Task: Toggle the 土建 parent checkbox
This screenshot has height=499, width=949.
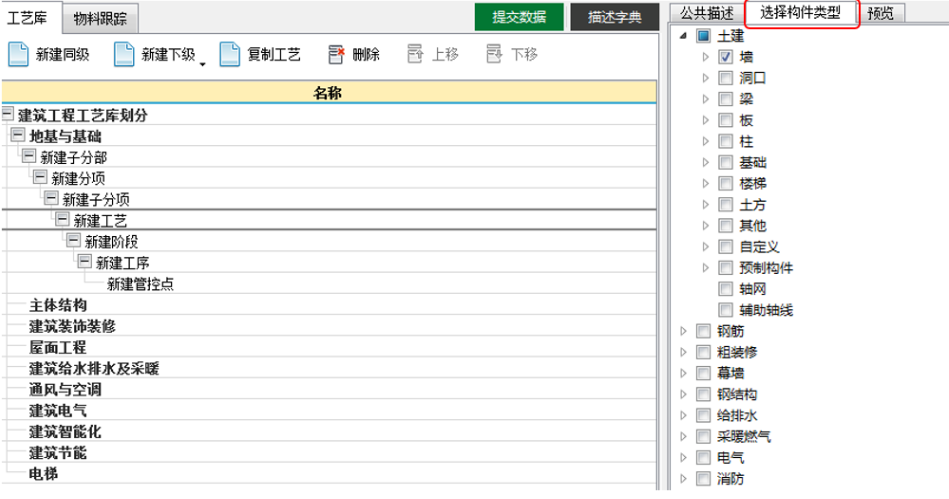Action: pyautogui.click(x=703, y=36)
